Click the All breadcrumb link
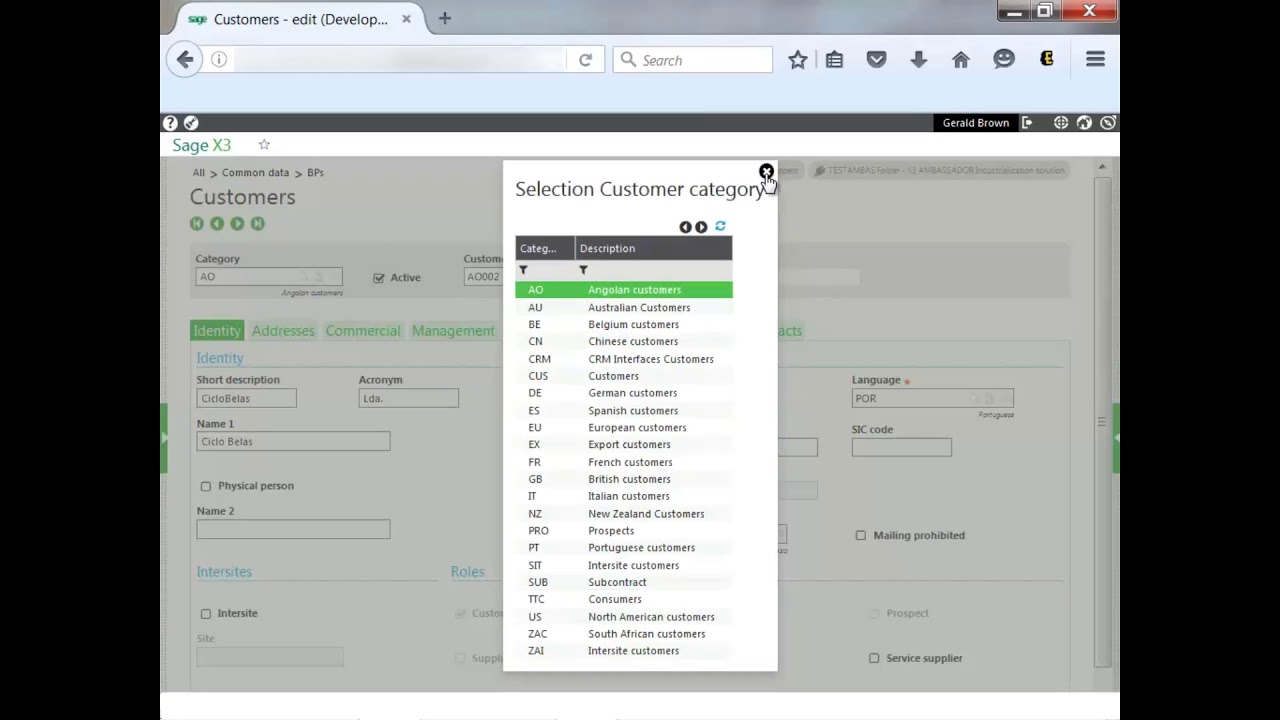Image resolution: width=1280 pixels, height=720 pixels. point(199,173)
